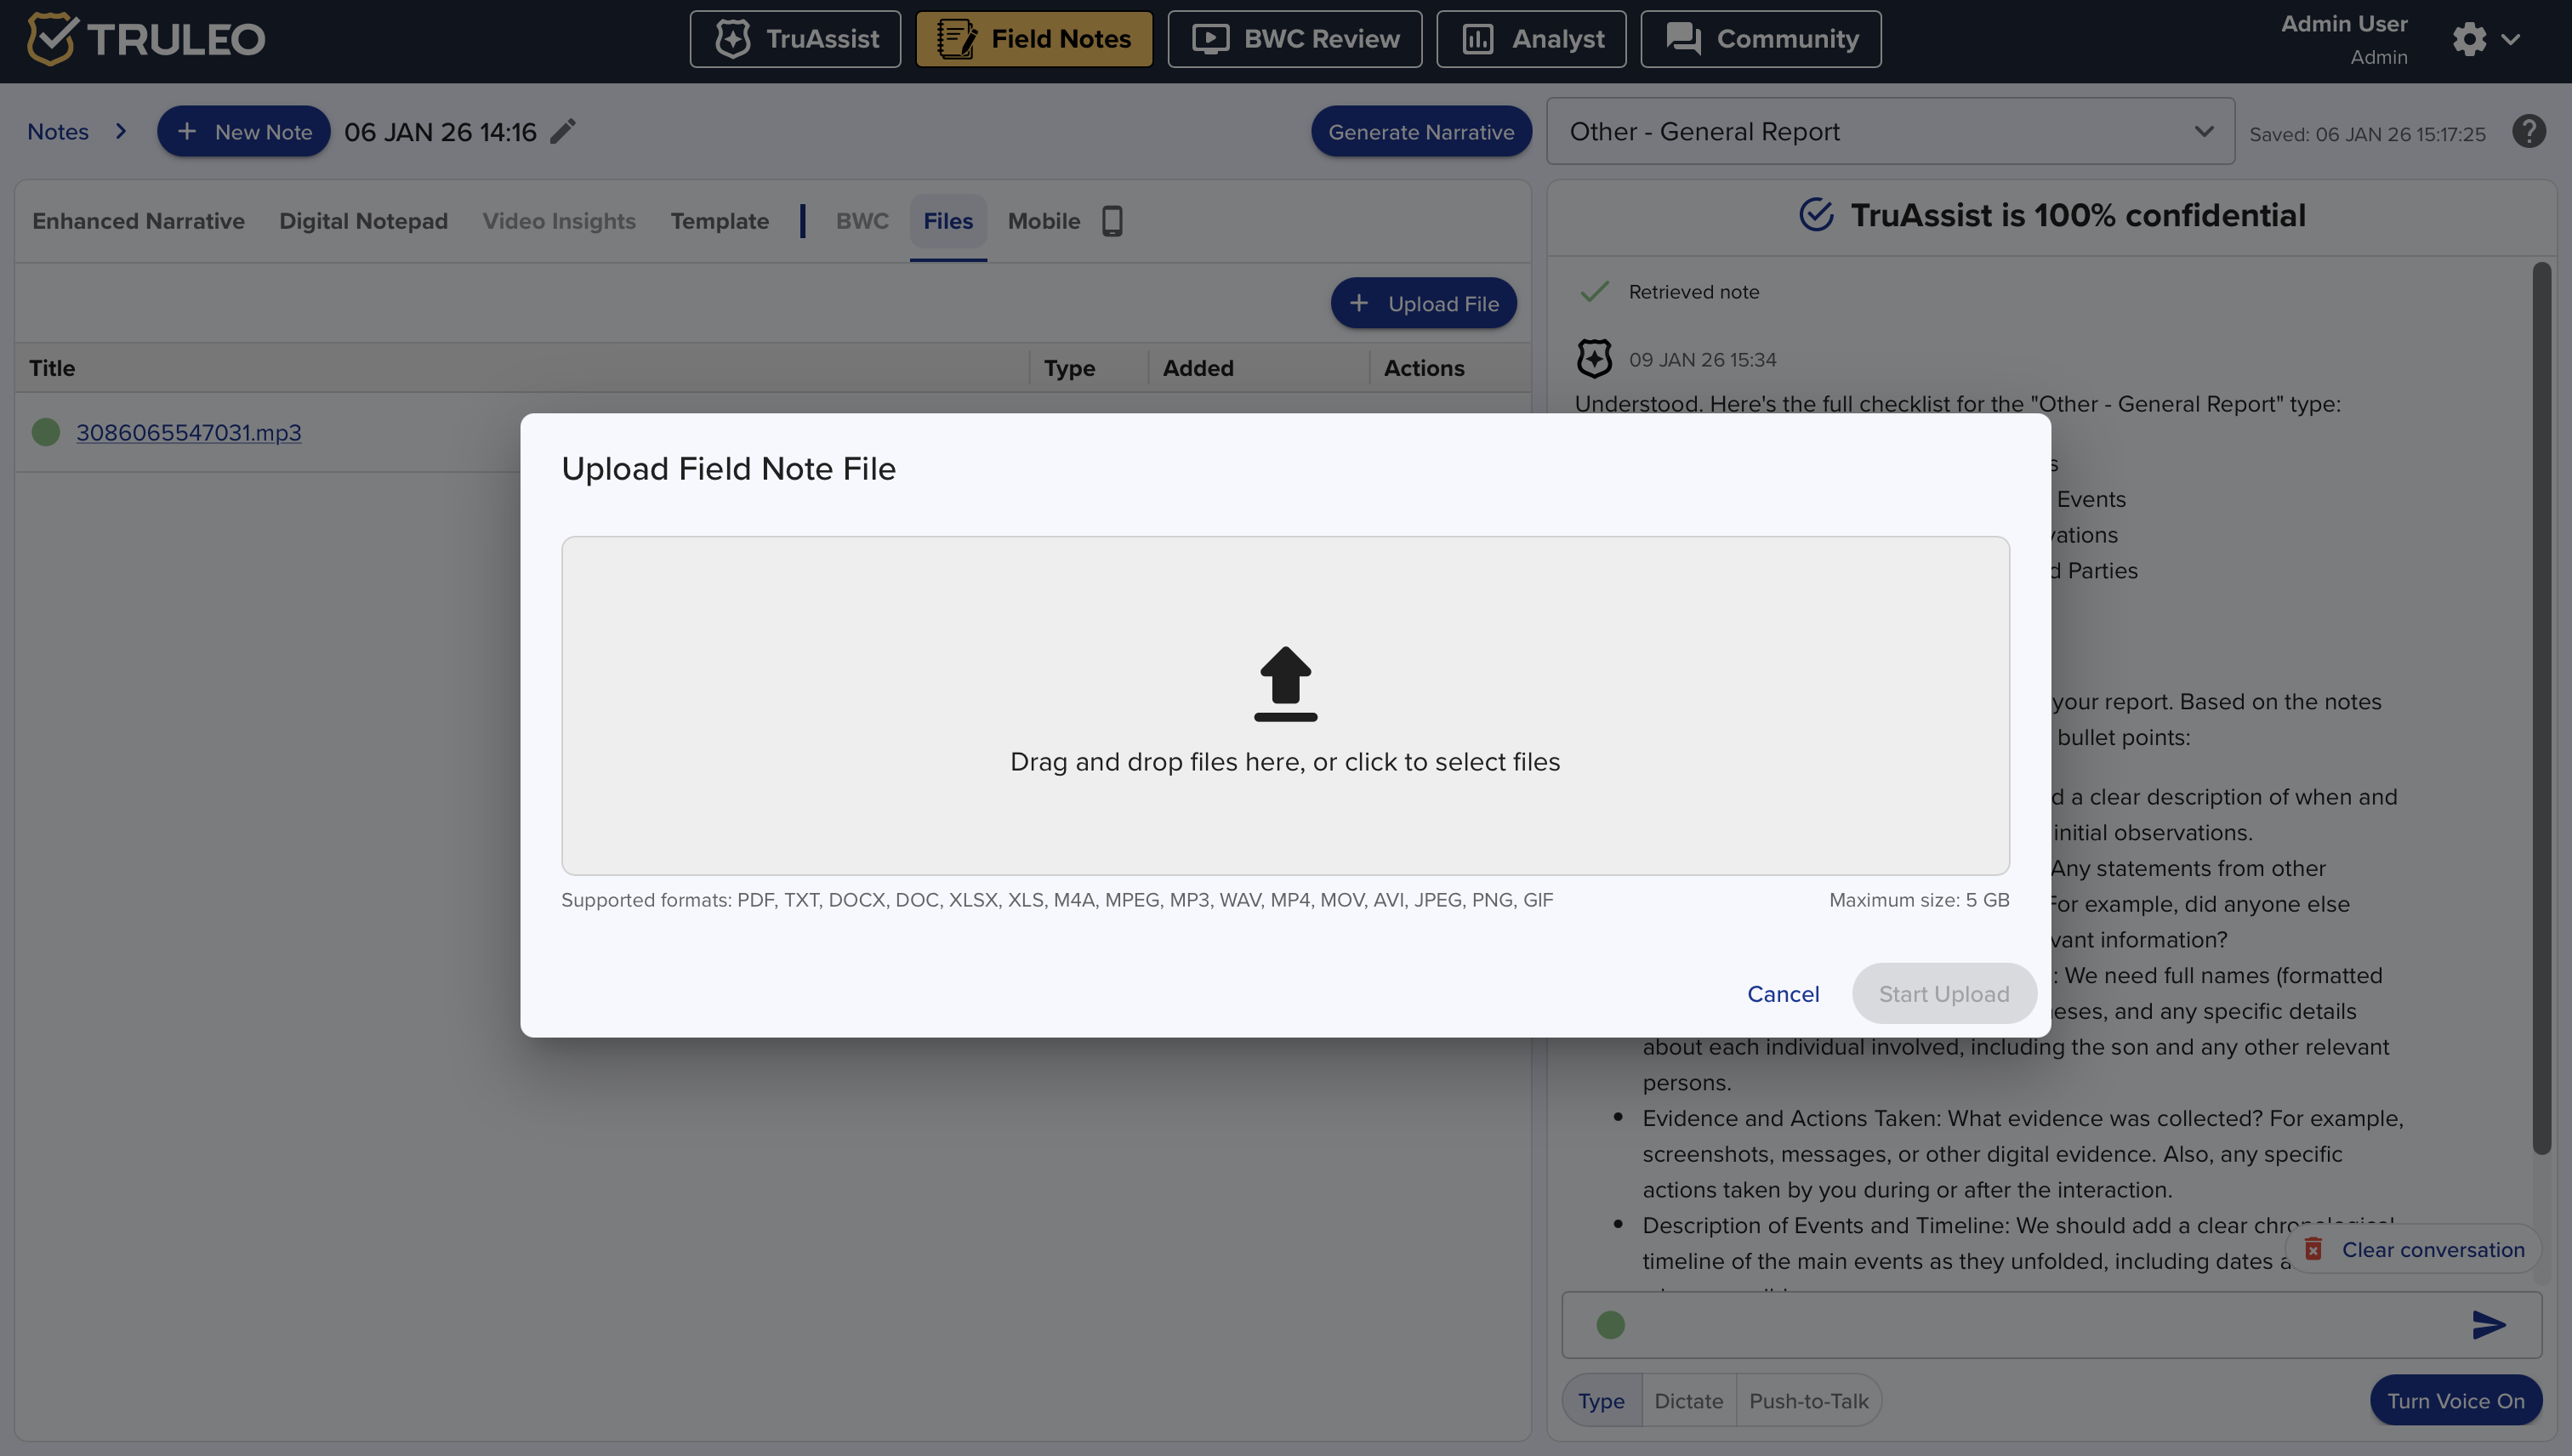This screenshot has height=1456, width=2572.
Task: Switch to Digital Notepad tab
Action: 363,221
